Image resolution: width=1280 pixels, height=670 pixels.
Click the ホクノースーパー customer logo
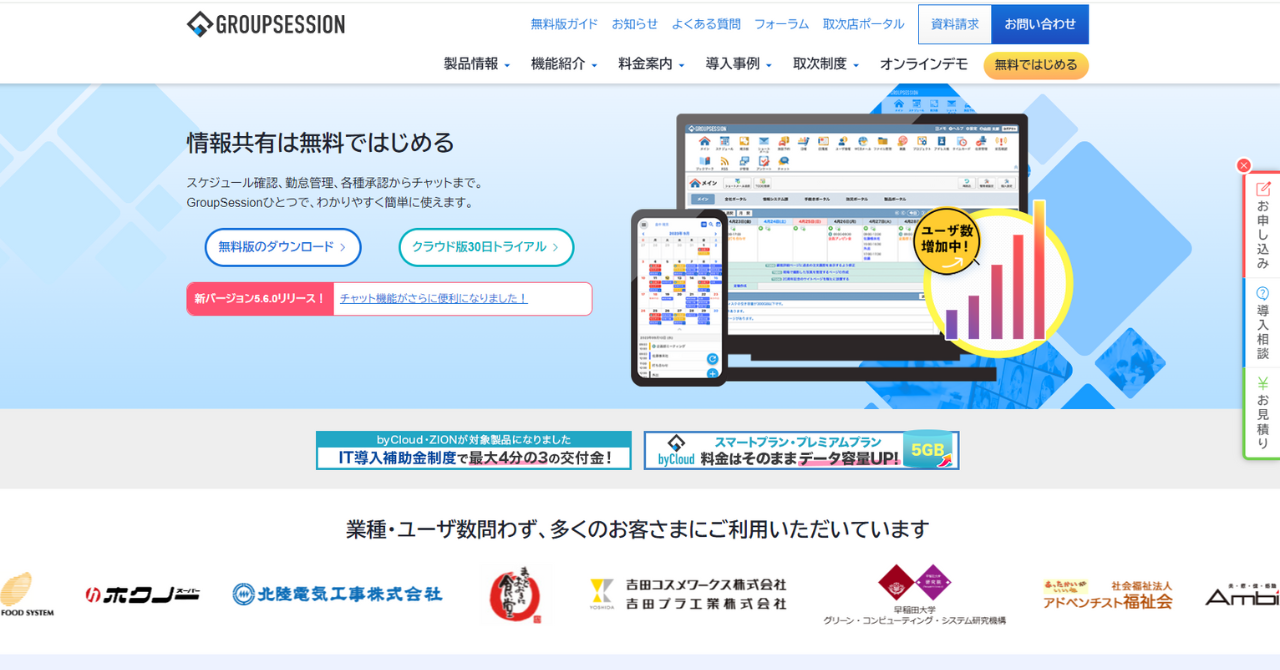142,594
